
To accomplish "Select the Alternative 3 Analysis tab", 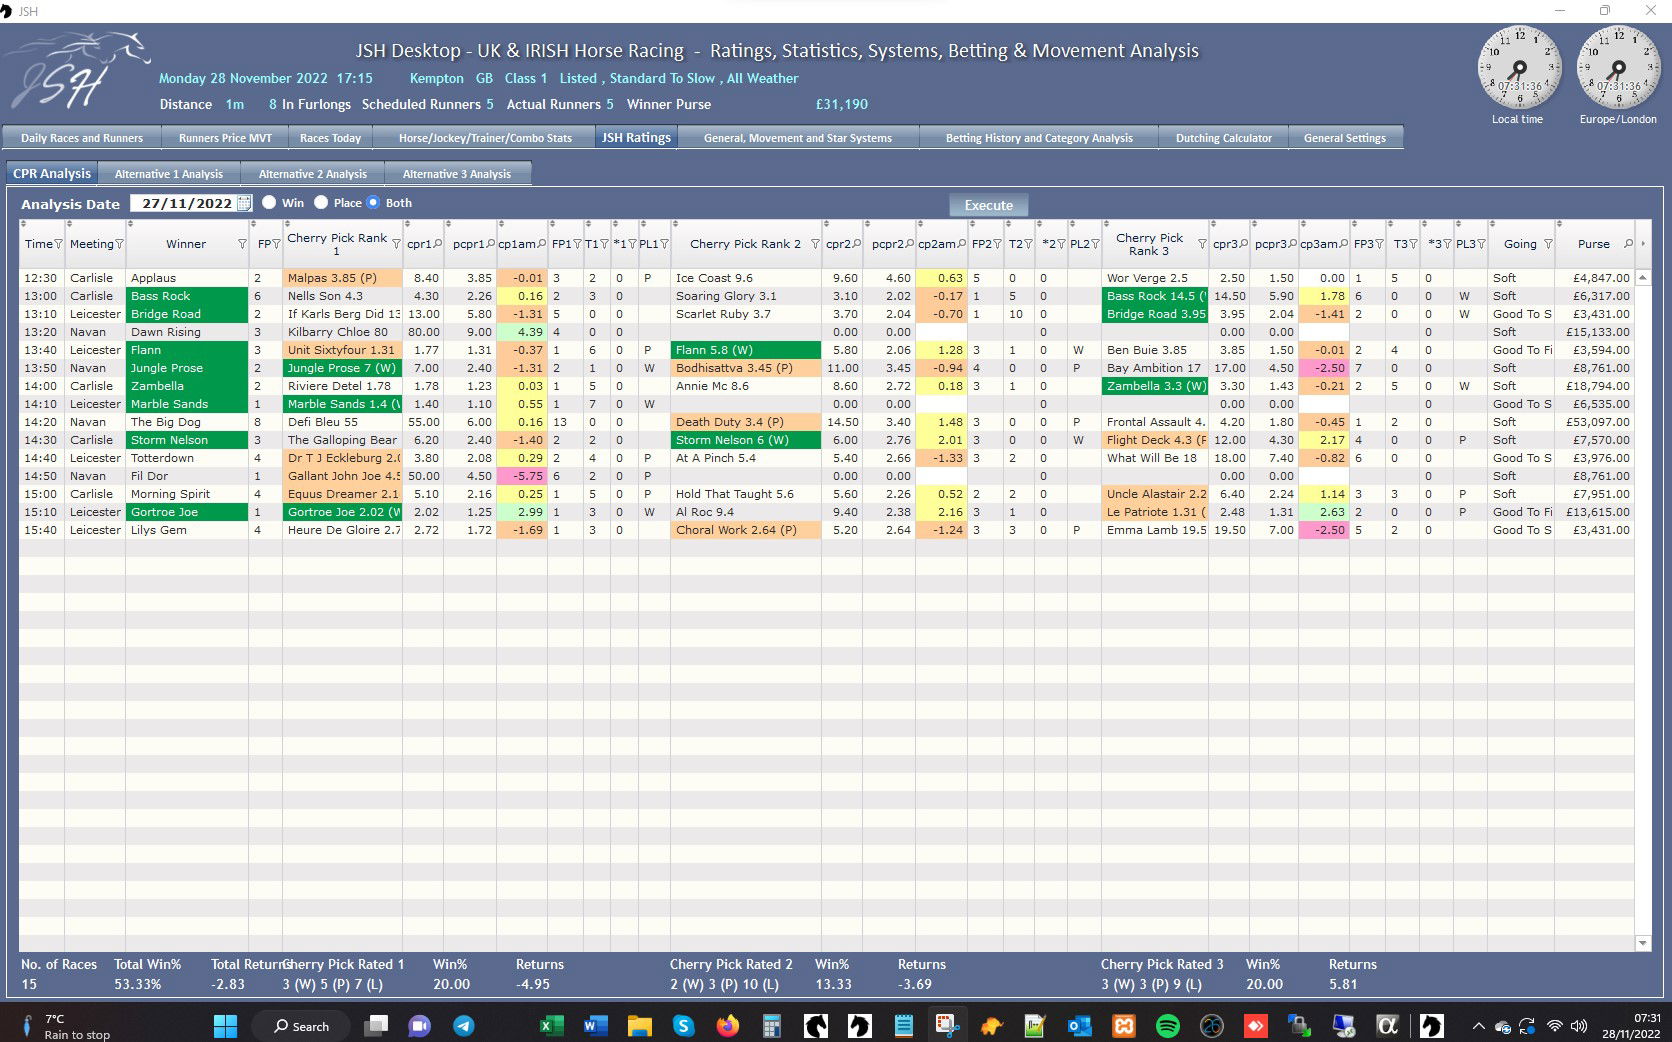I will 457,174.
